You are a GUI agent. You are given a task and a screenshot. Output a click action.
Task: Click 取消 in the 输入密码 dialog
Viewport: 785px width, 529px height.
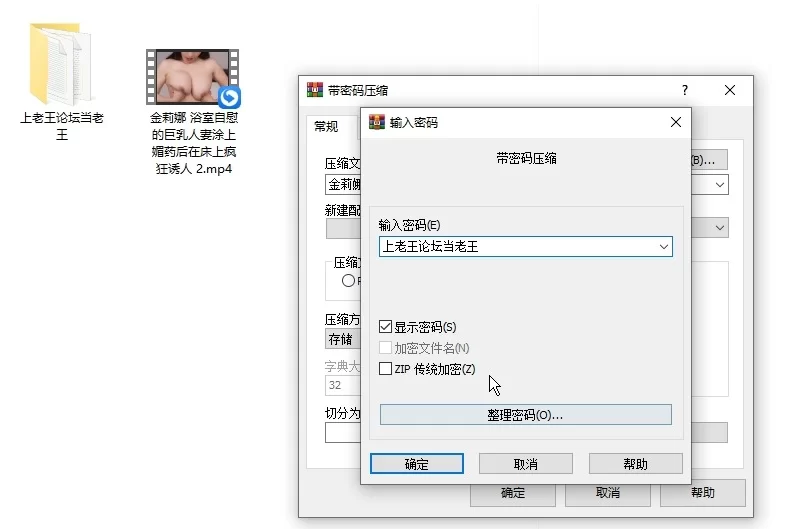526,464
